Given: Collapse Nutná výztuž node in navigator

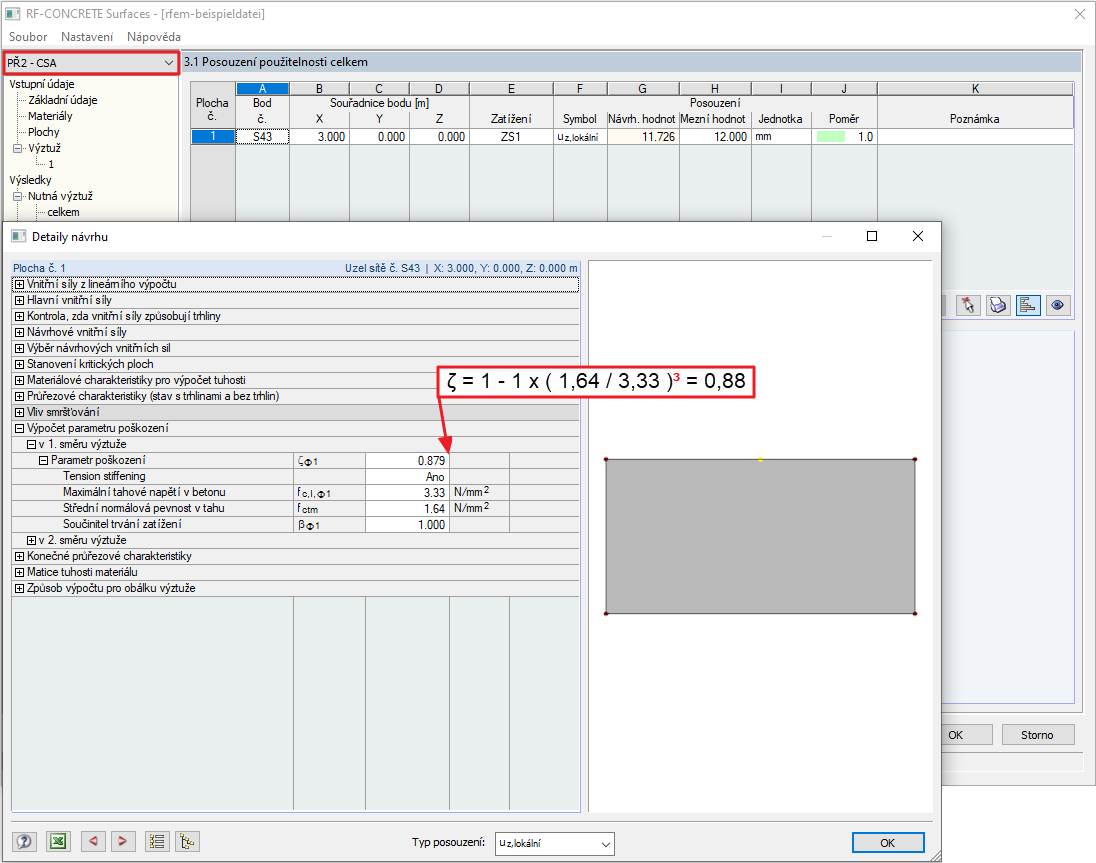Looking at the screenshot, I should pyautogui.click(x=17, y=196).
